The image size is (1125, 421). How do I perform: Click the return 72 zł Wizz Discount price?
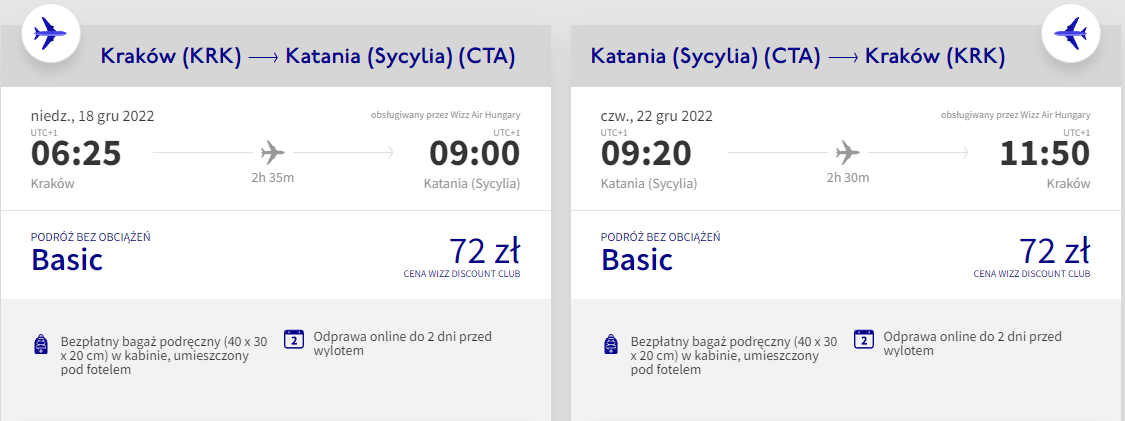[x=1055, y=252]
